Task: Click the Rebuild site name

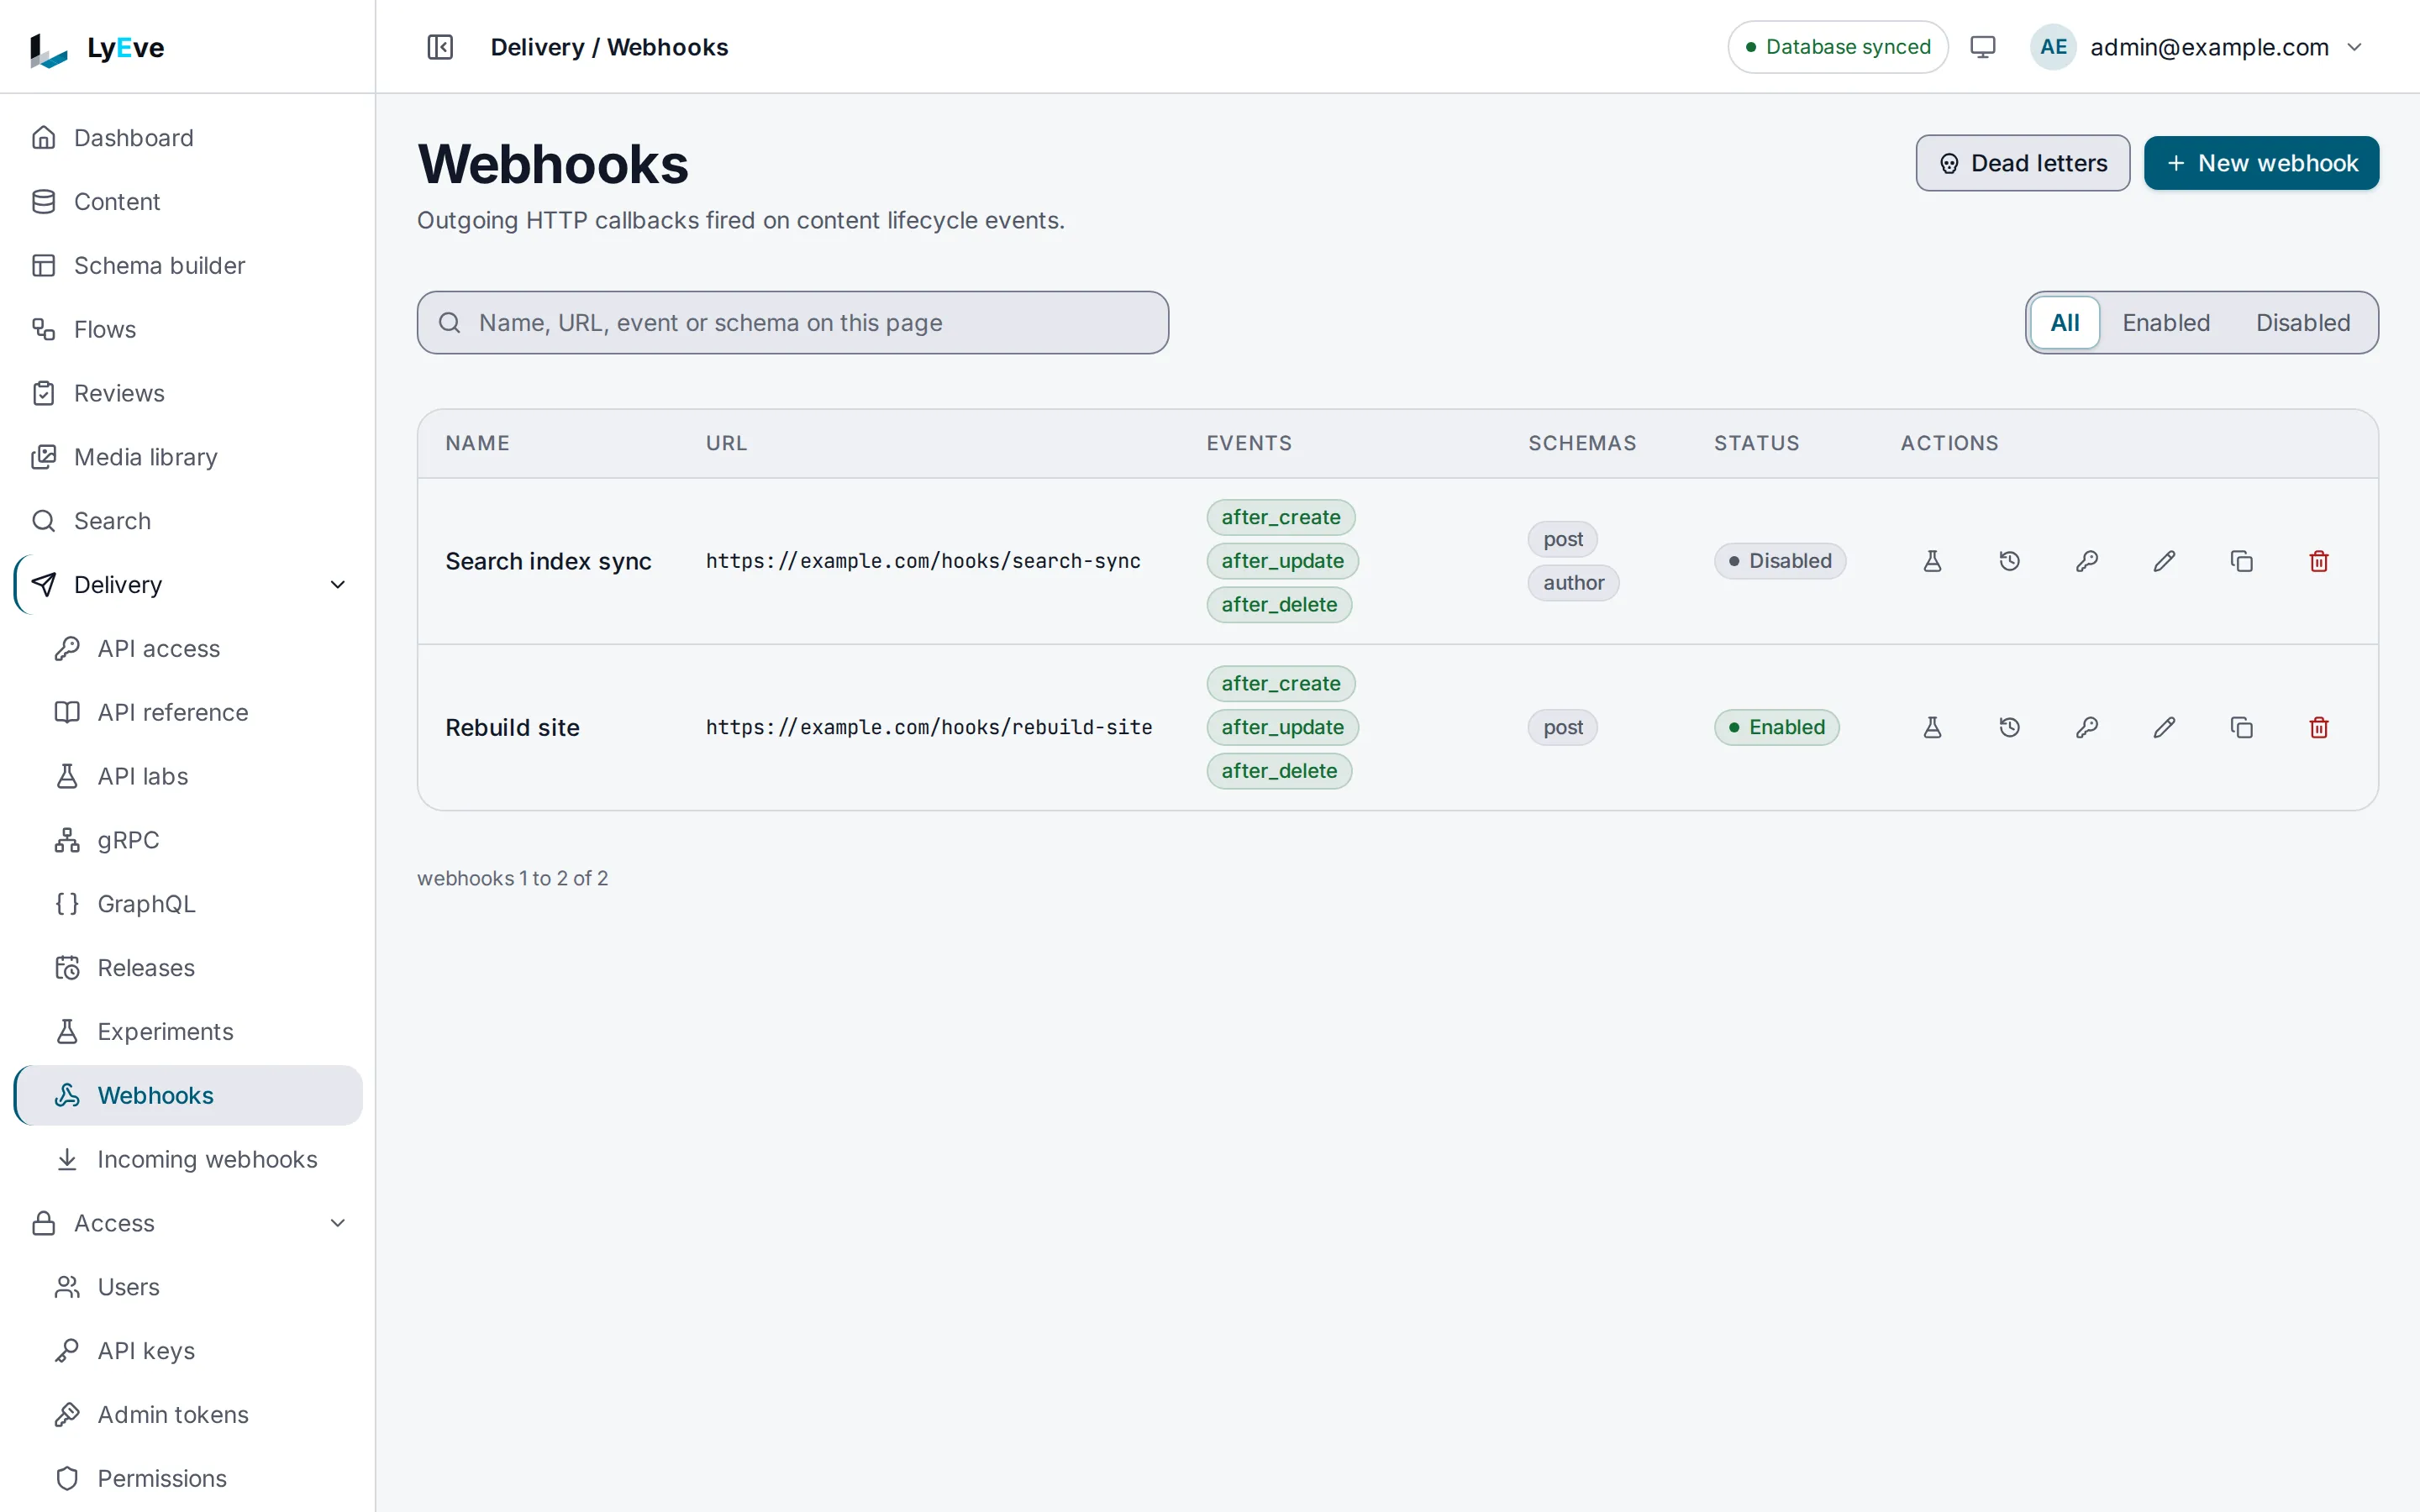Action: coord(512,727)
